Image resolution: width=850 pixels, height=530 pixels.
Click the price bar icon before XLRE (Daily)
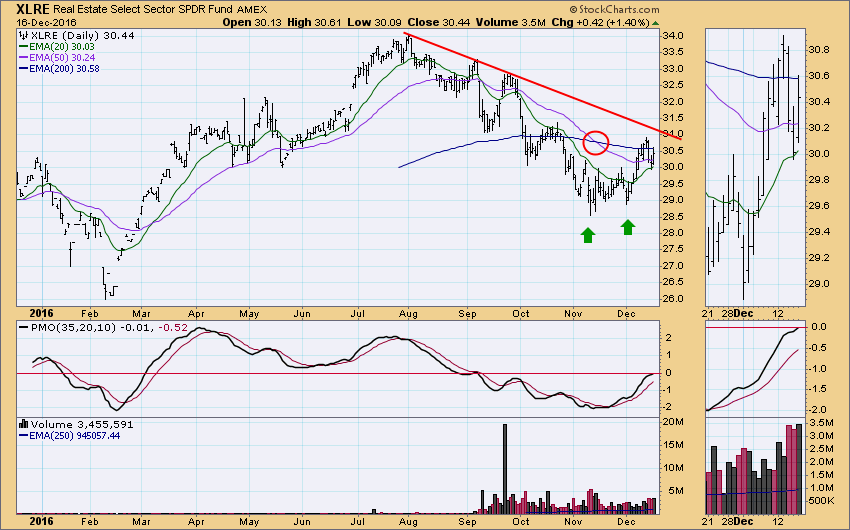point(23,35)
